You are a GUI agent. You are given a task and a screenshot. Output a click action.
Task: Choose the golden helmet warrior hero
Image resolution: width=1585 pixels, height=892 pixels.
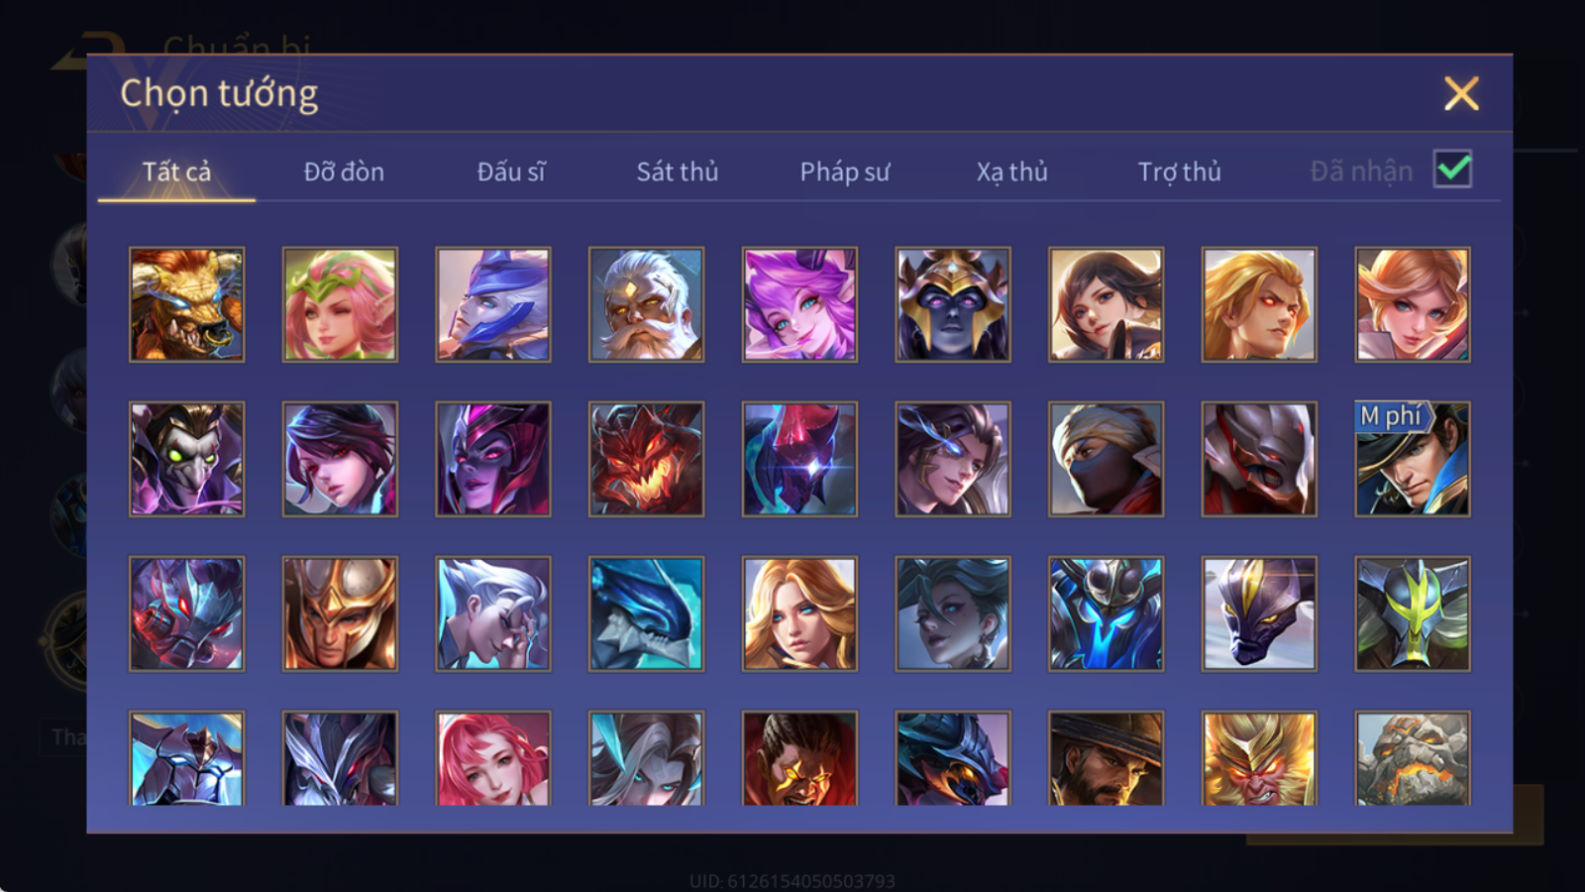[x=340, y=613]
